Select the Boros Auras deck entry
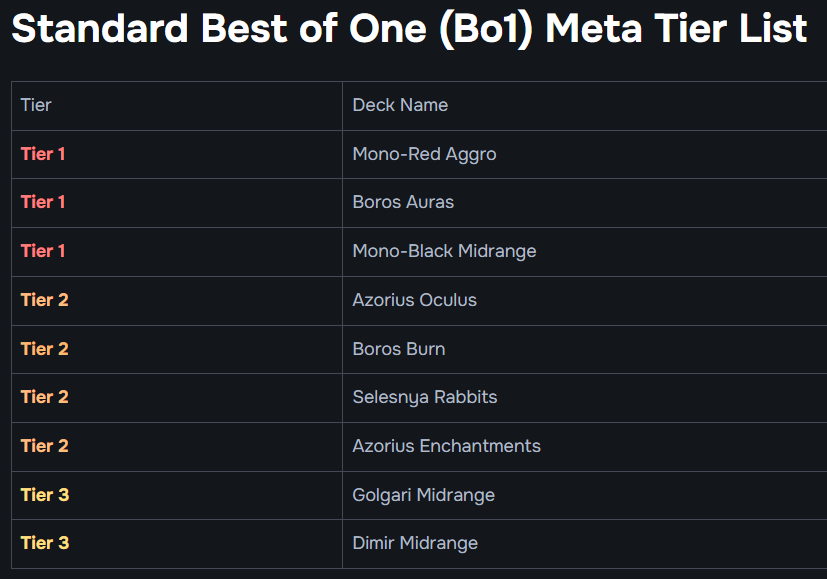 coord(403,202)
